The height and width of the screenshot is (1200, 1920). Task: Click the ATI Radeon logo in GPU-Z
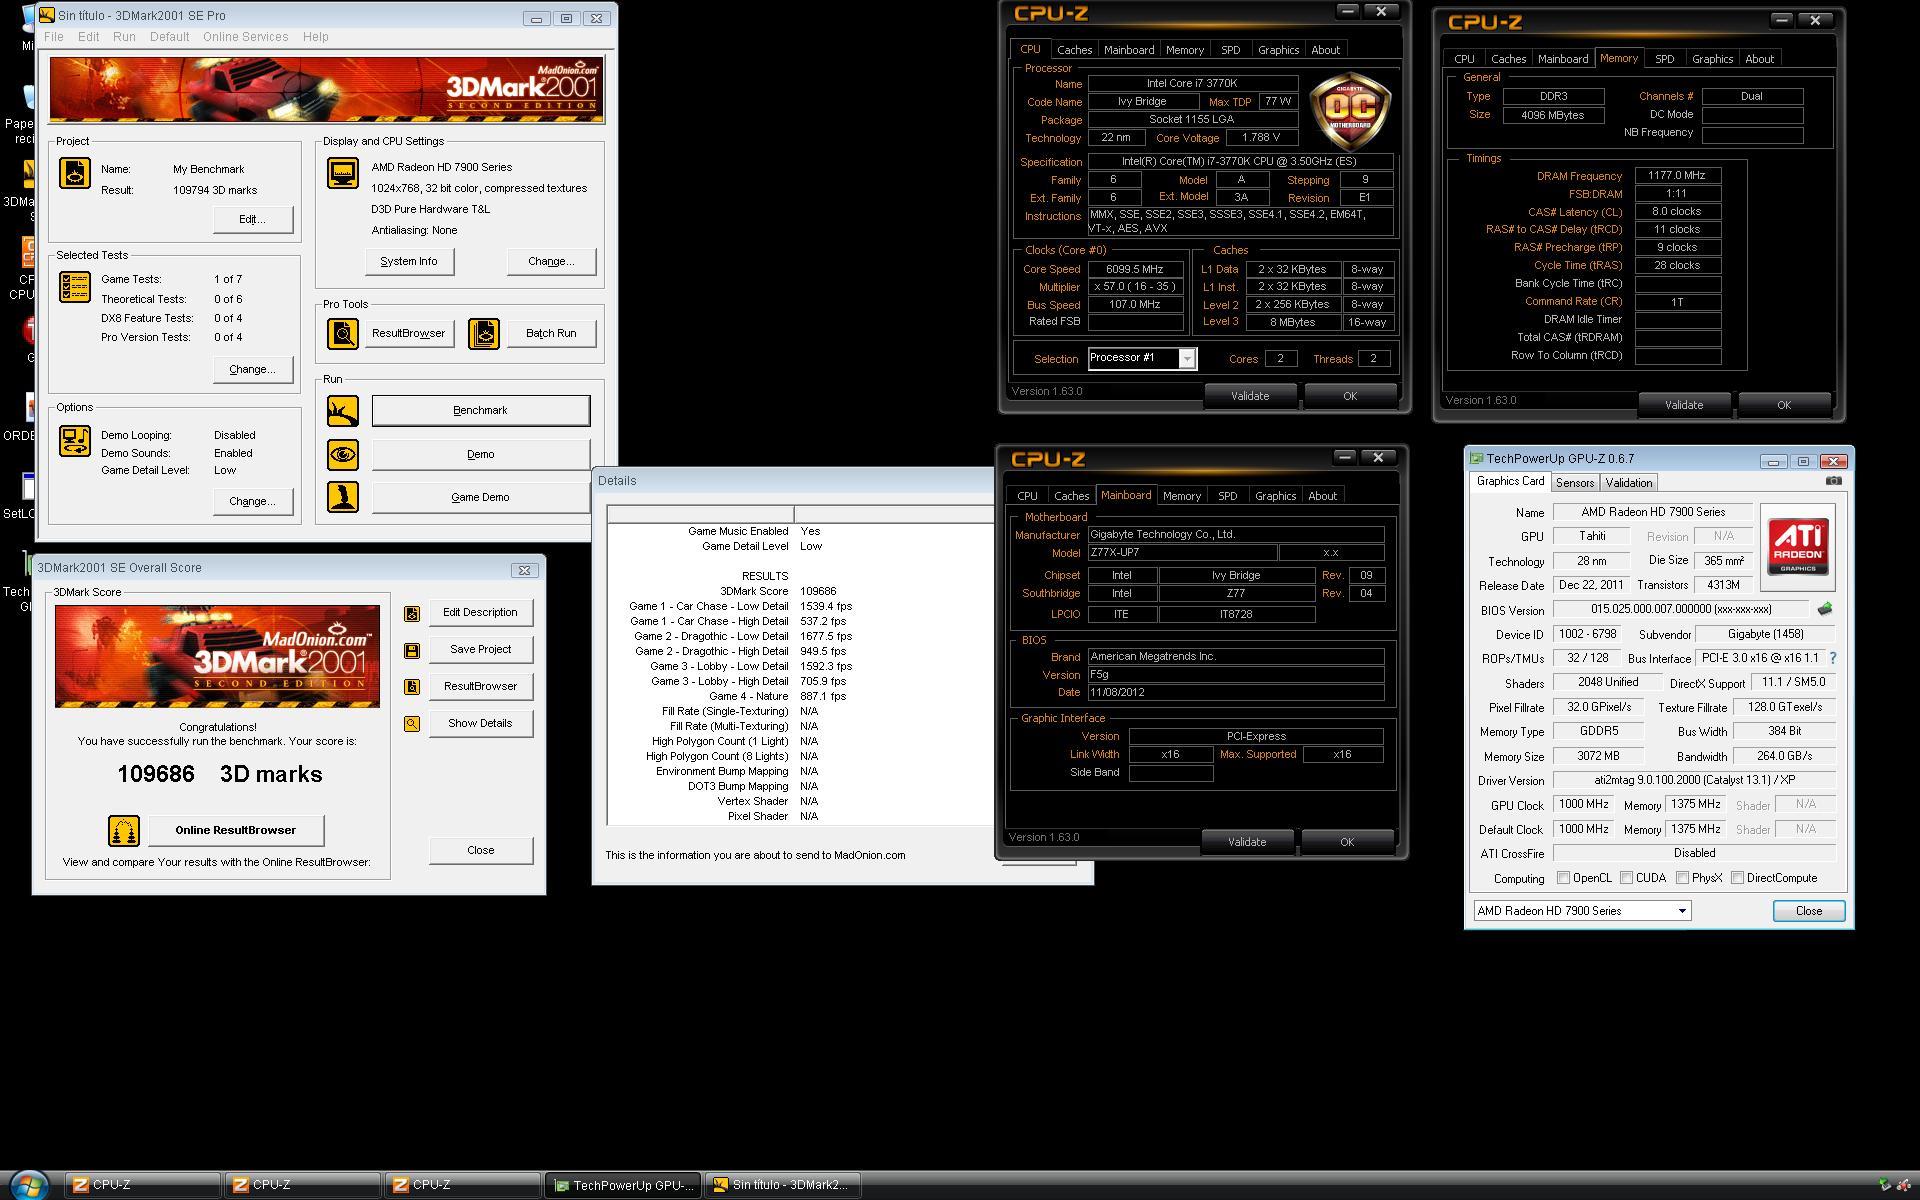click(x=1798, y=546)
